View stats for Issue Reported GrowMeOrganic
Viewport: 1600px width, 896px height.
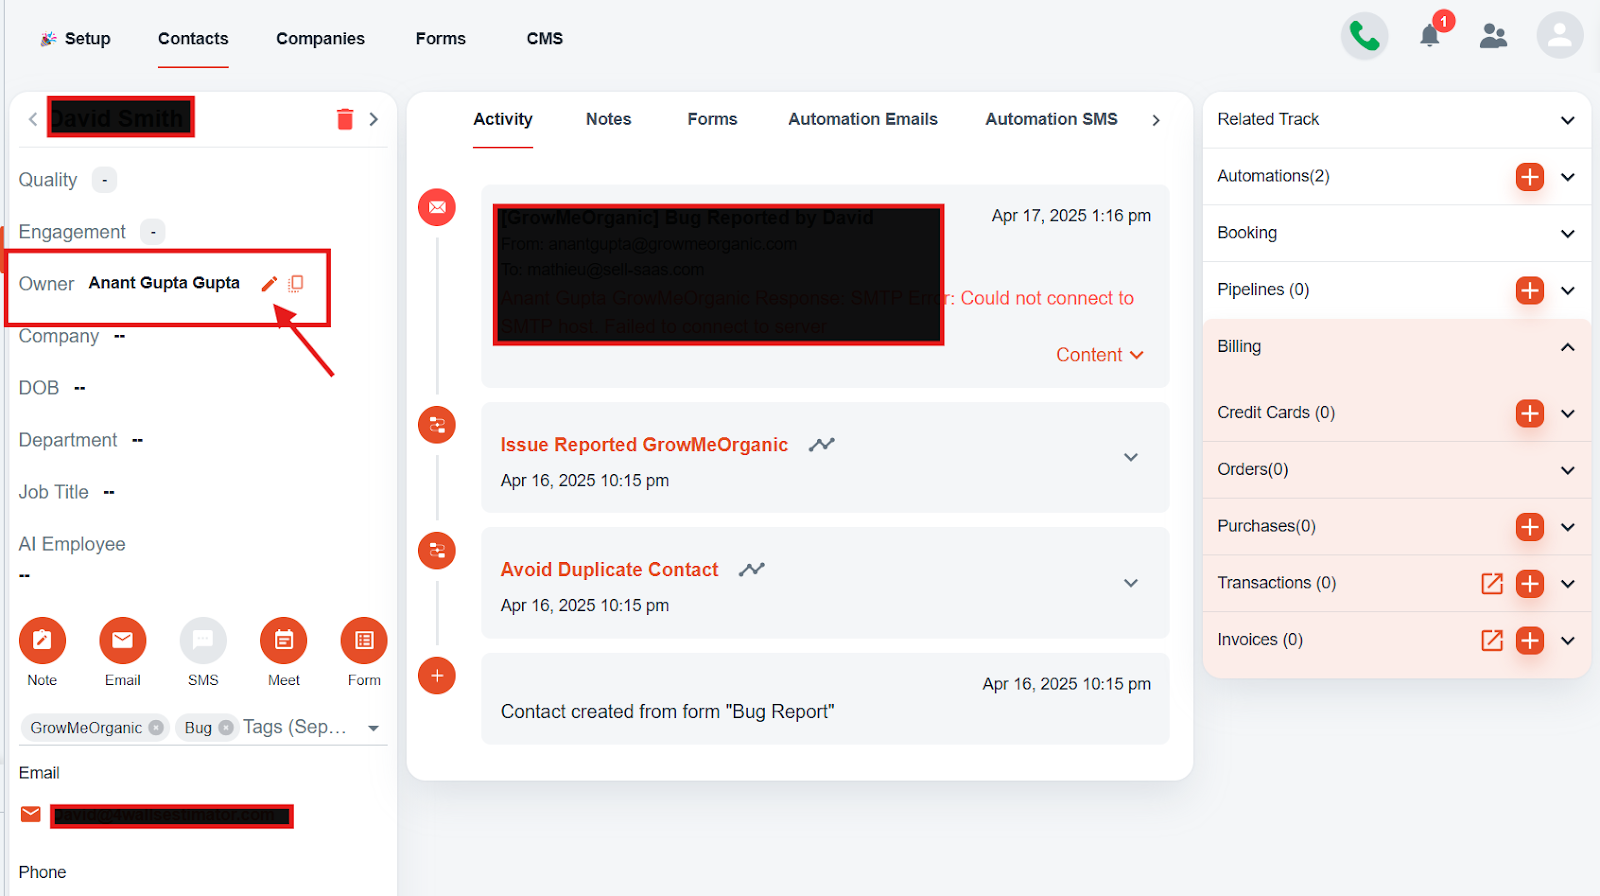(x=822, y=445)
